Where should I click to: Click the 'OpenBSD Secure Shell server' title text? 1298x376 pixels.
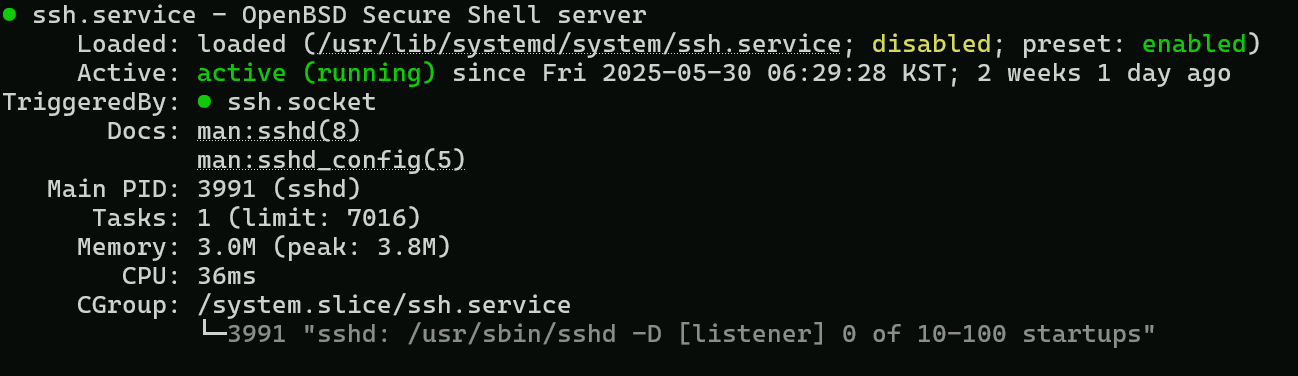click(x=444, y=16)
